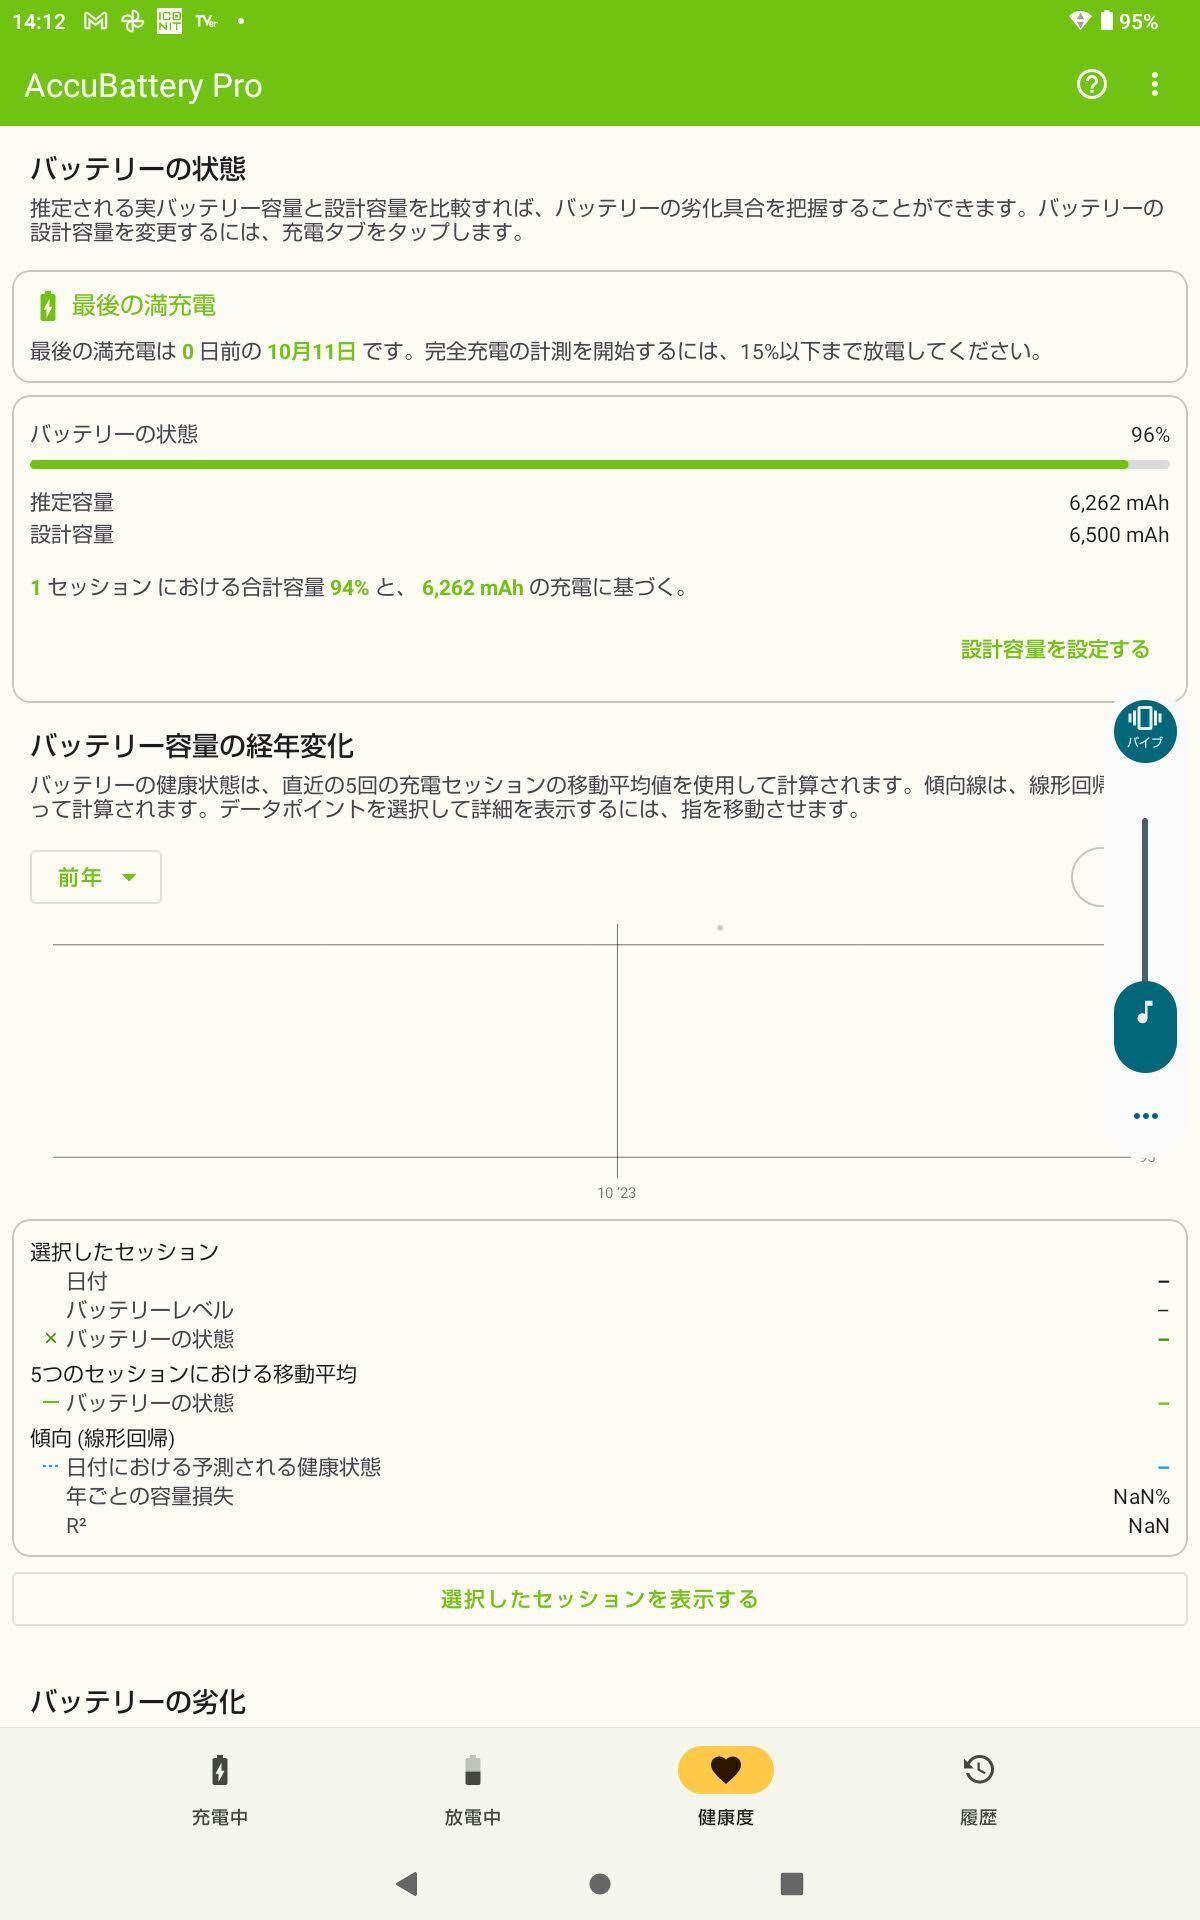
Task: Tap the 5つのセッションにおける移動平均 label
Action: click(x=194, y=1374)
